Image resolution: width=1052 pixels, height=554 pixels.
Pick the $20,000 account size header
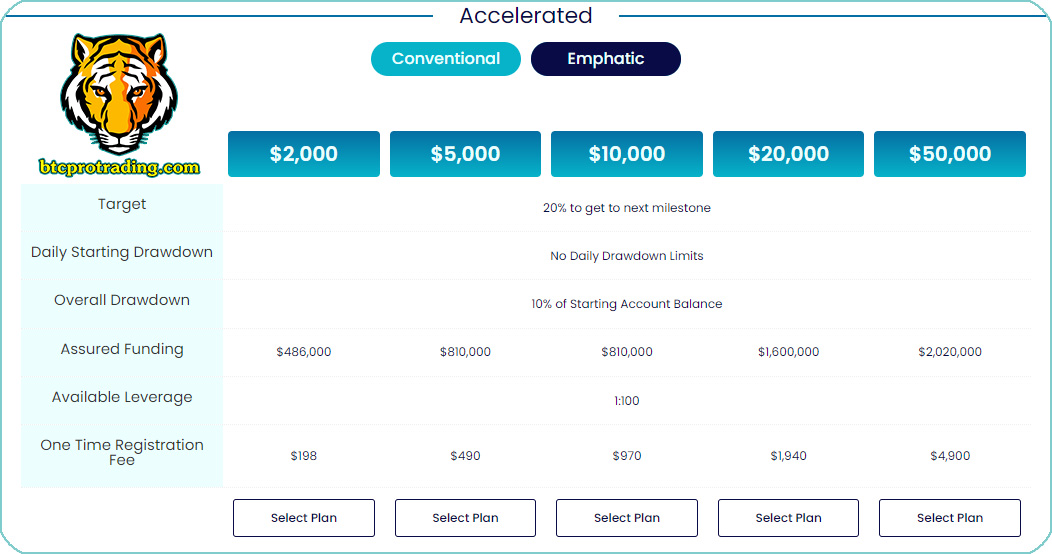click(788, 154)
